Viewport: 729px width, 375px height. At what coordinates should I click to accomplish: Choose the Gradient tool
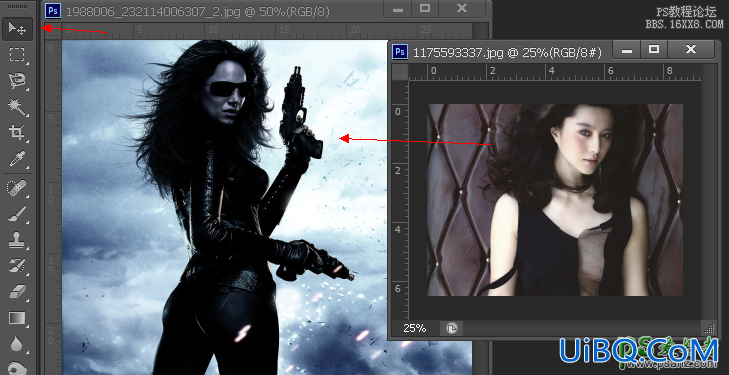(18, 318)
